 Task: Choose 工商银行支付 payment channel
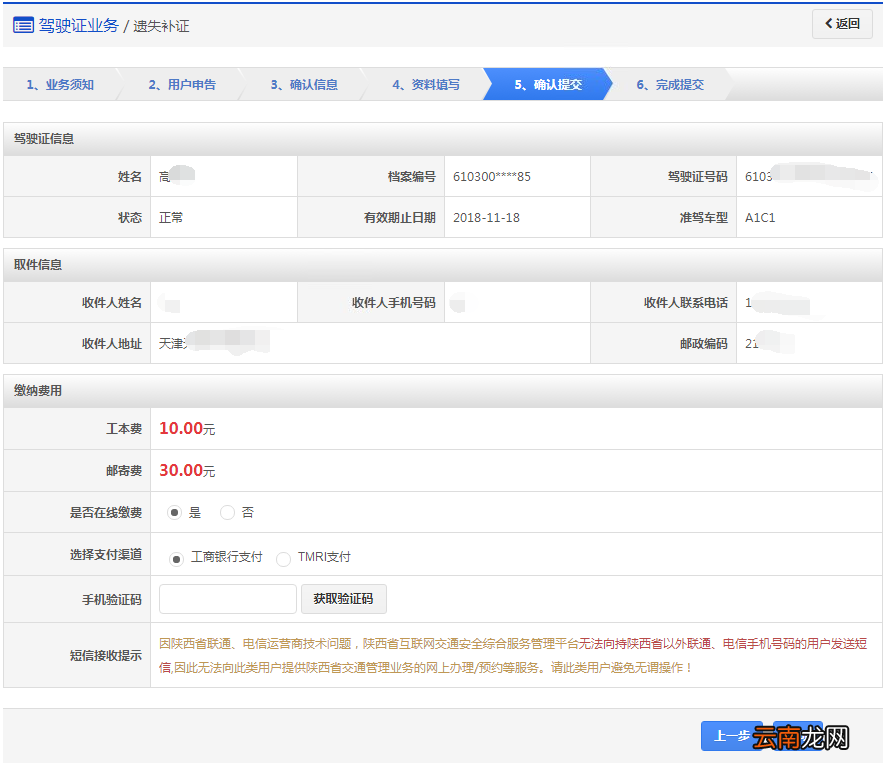pyautogui.click(x=176, y=559)
